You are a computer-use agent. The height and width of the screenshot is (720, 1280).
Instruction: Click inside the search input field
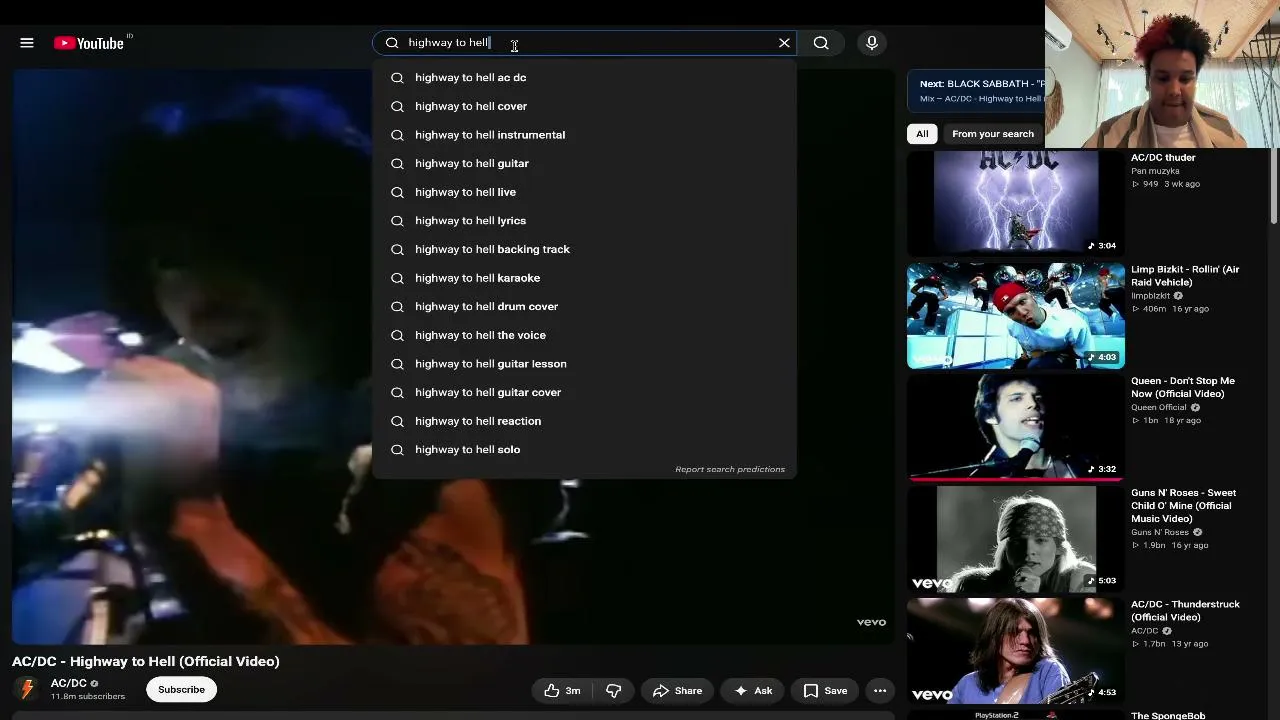(585, 43)
